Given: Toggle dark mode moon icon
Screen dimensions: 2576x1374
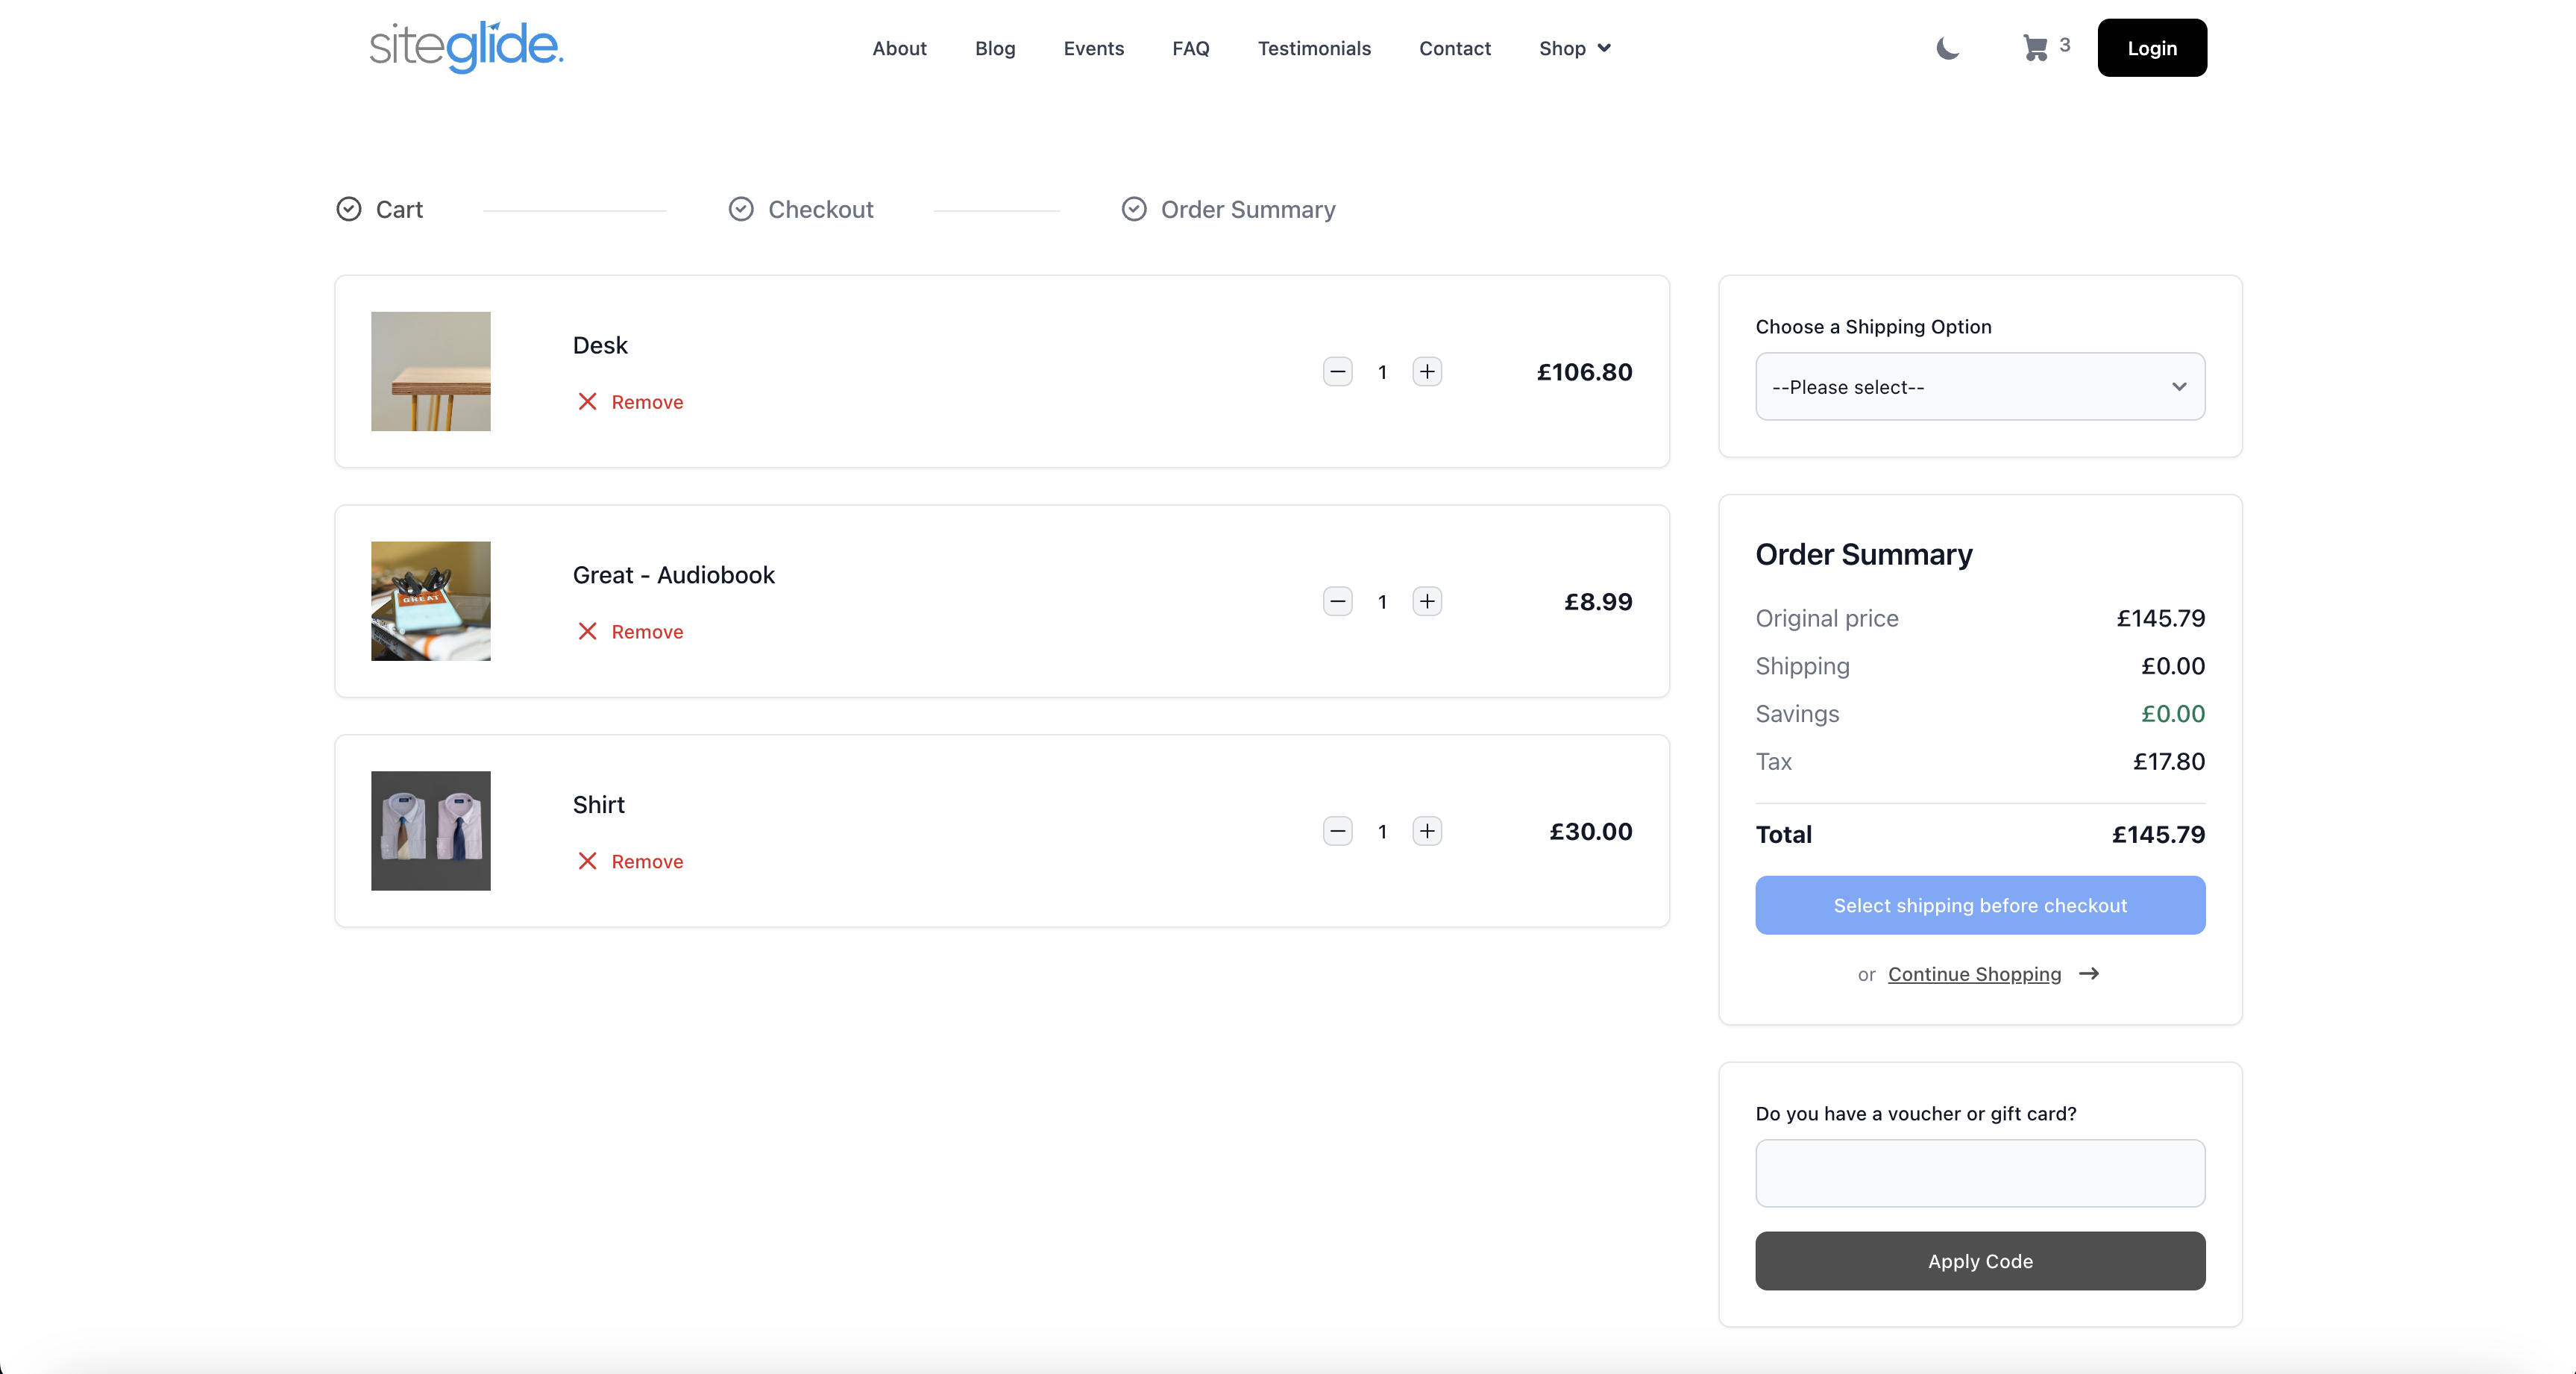Looking at the screenshot, I should click(1947, 48).
